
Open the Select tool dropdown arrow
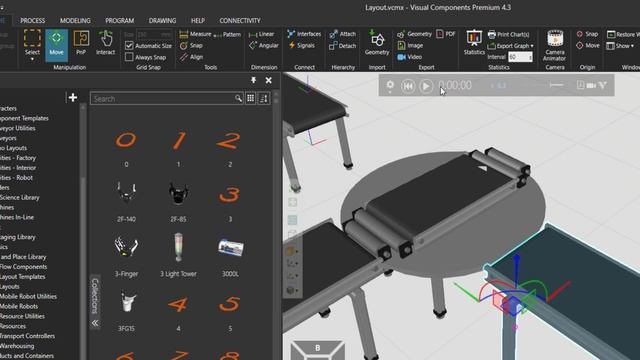[x=32, y=60]
